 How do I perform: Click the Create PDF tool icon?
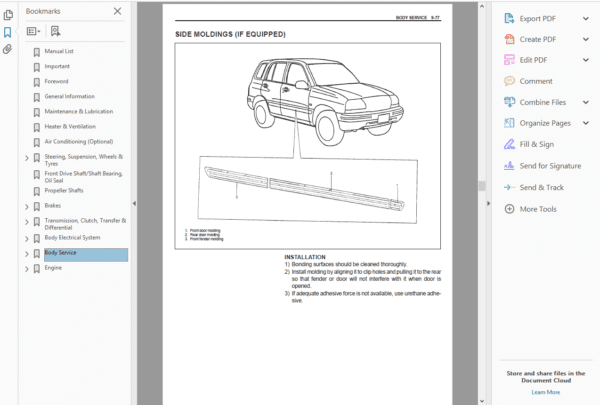pos(509,39)
